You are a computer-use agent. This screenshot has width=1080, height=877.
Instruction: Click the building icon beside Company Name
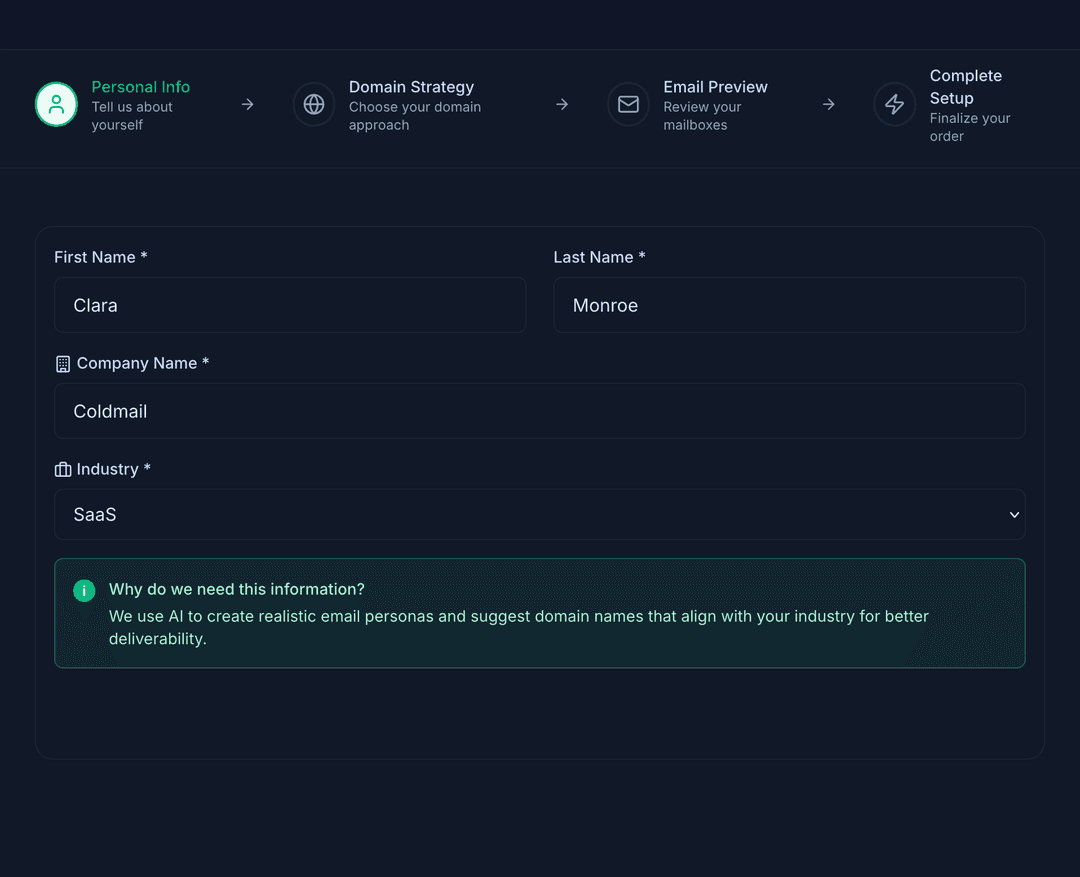point(62,363)
